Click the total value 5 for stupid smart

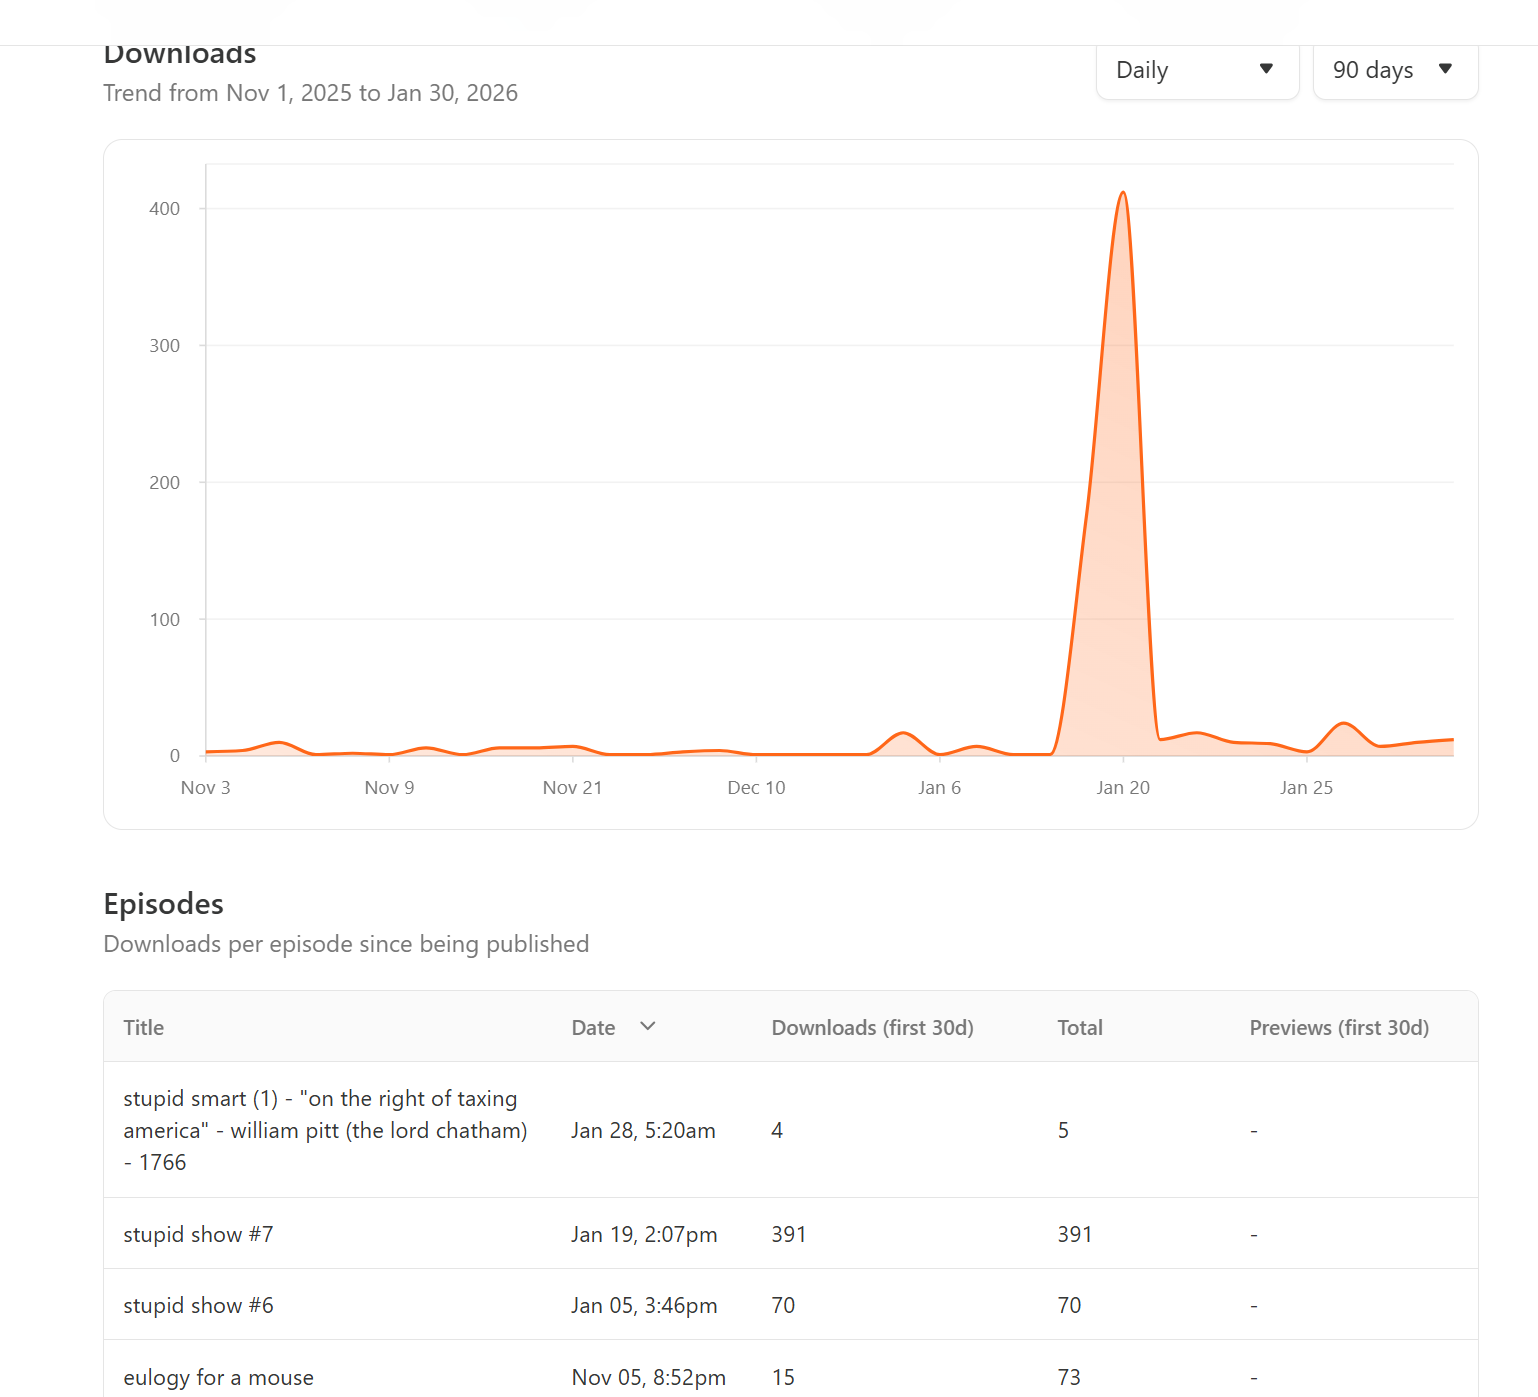coord(1063,1130)
